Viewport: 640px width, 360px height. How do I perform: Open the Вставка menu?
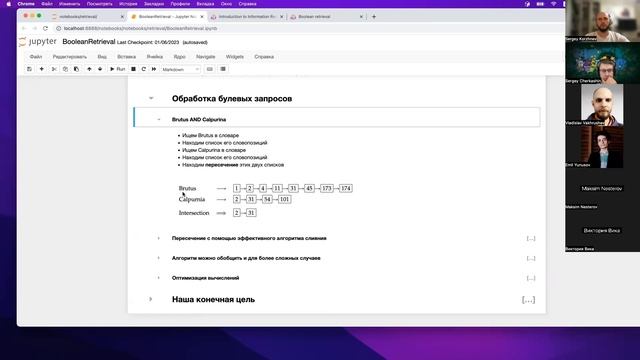point(127,57)
